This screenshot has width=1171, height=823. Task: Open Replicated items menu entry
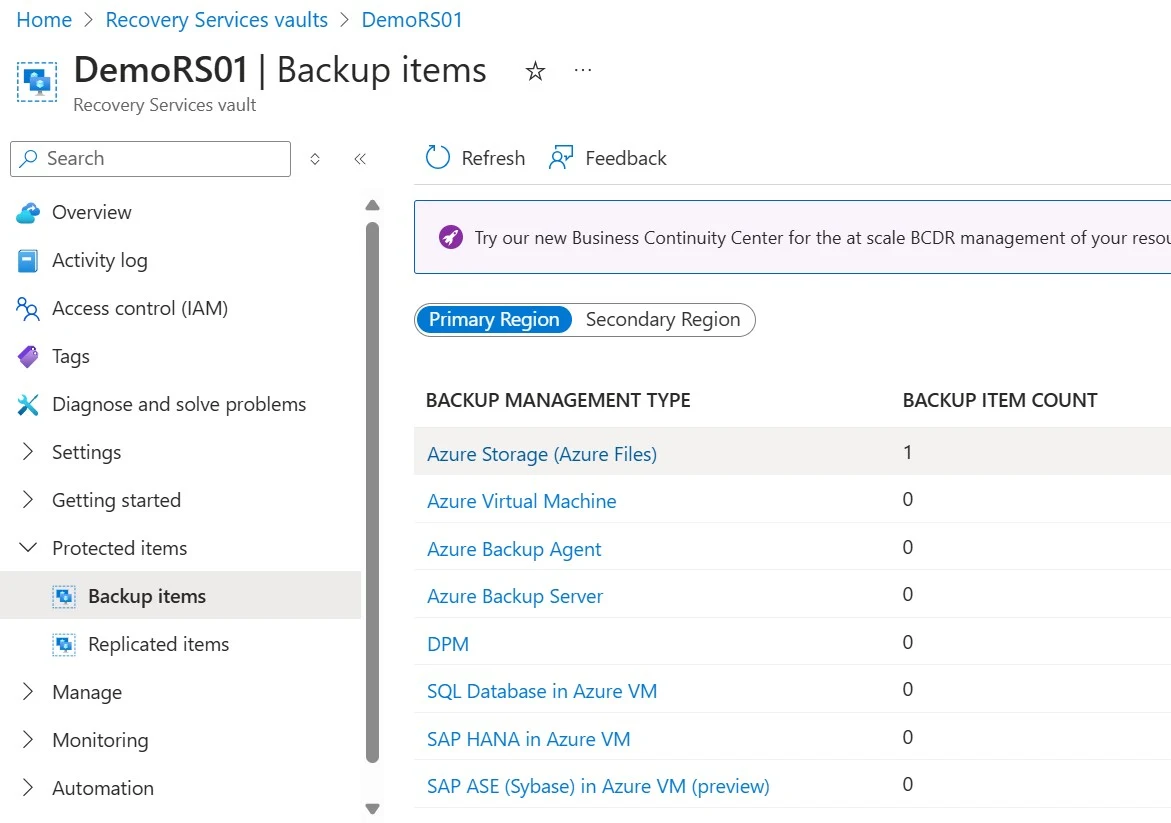point(158,644)
